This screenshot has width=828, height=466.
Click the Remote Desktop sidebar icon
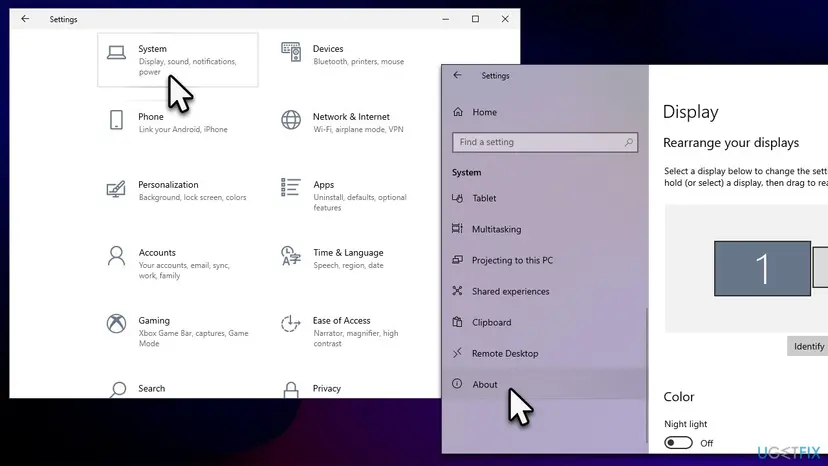pyautogui.click(x=457, y=352)
